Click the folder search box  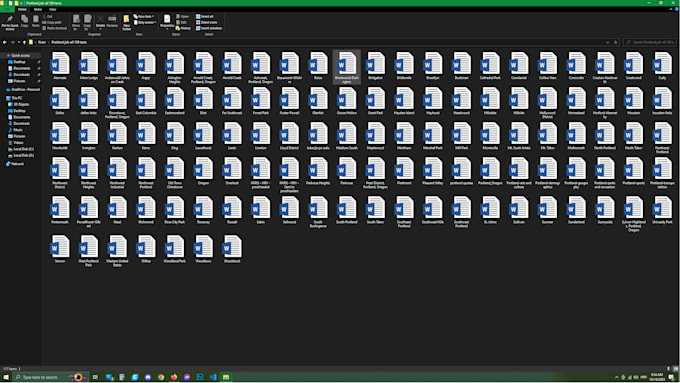point(650,42)
